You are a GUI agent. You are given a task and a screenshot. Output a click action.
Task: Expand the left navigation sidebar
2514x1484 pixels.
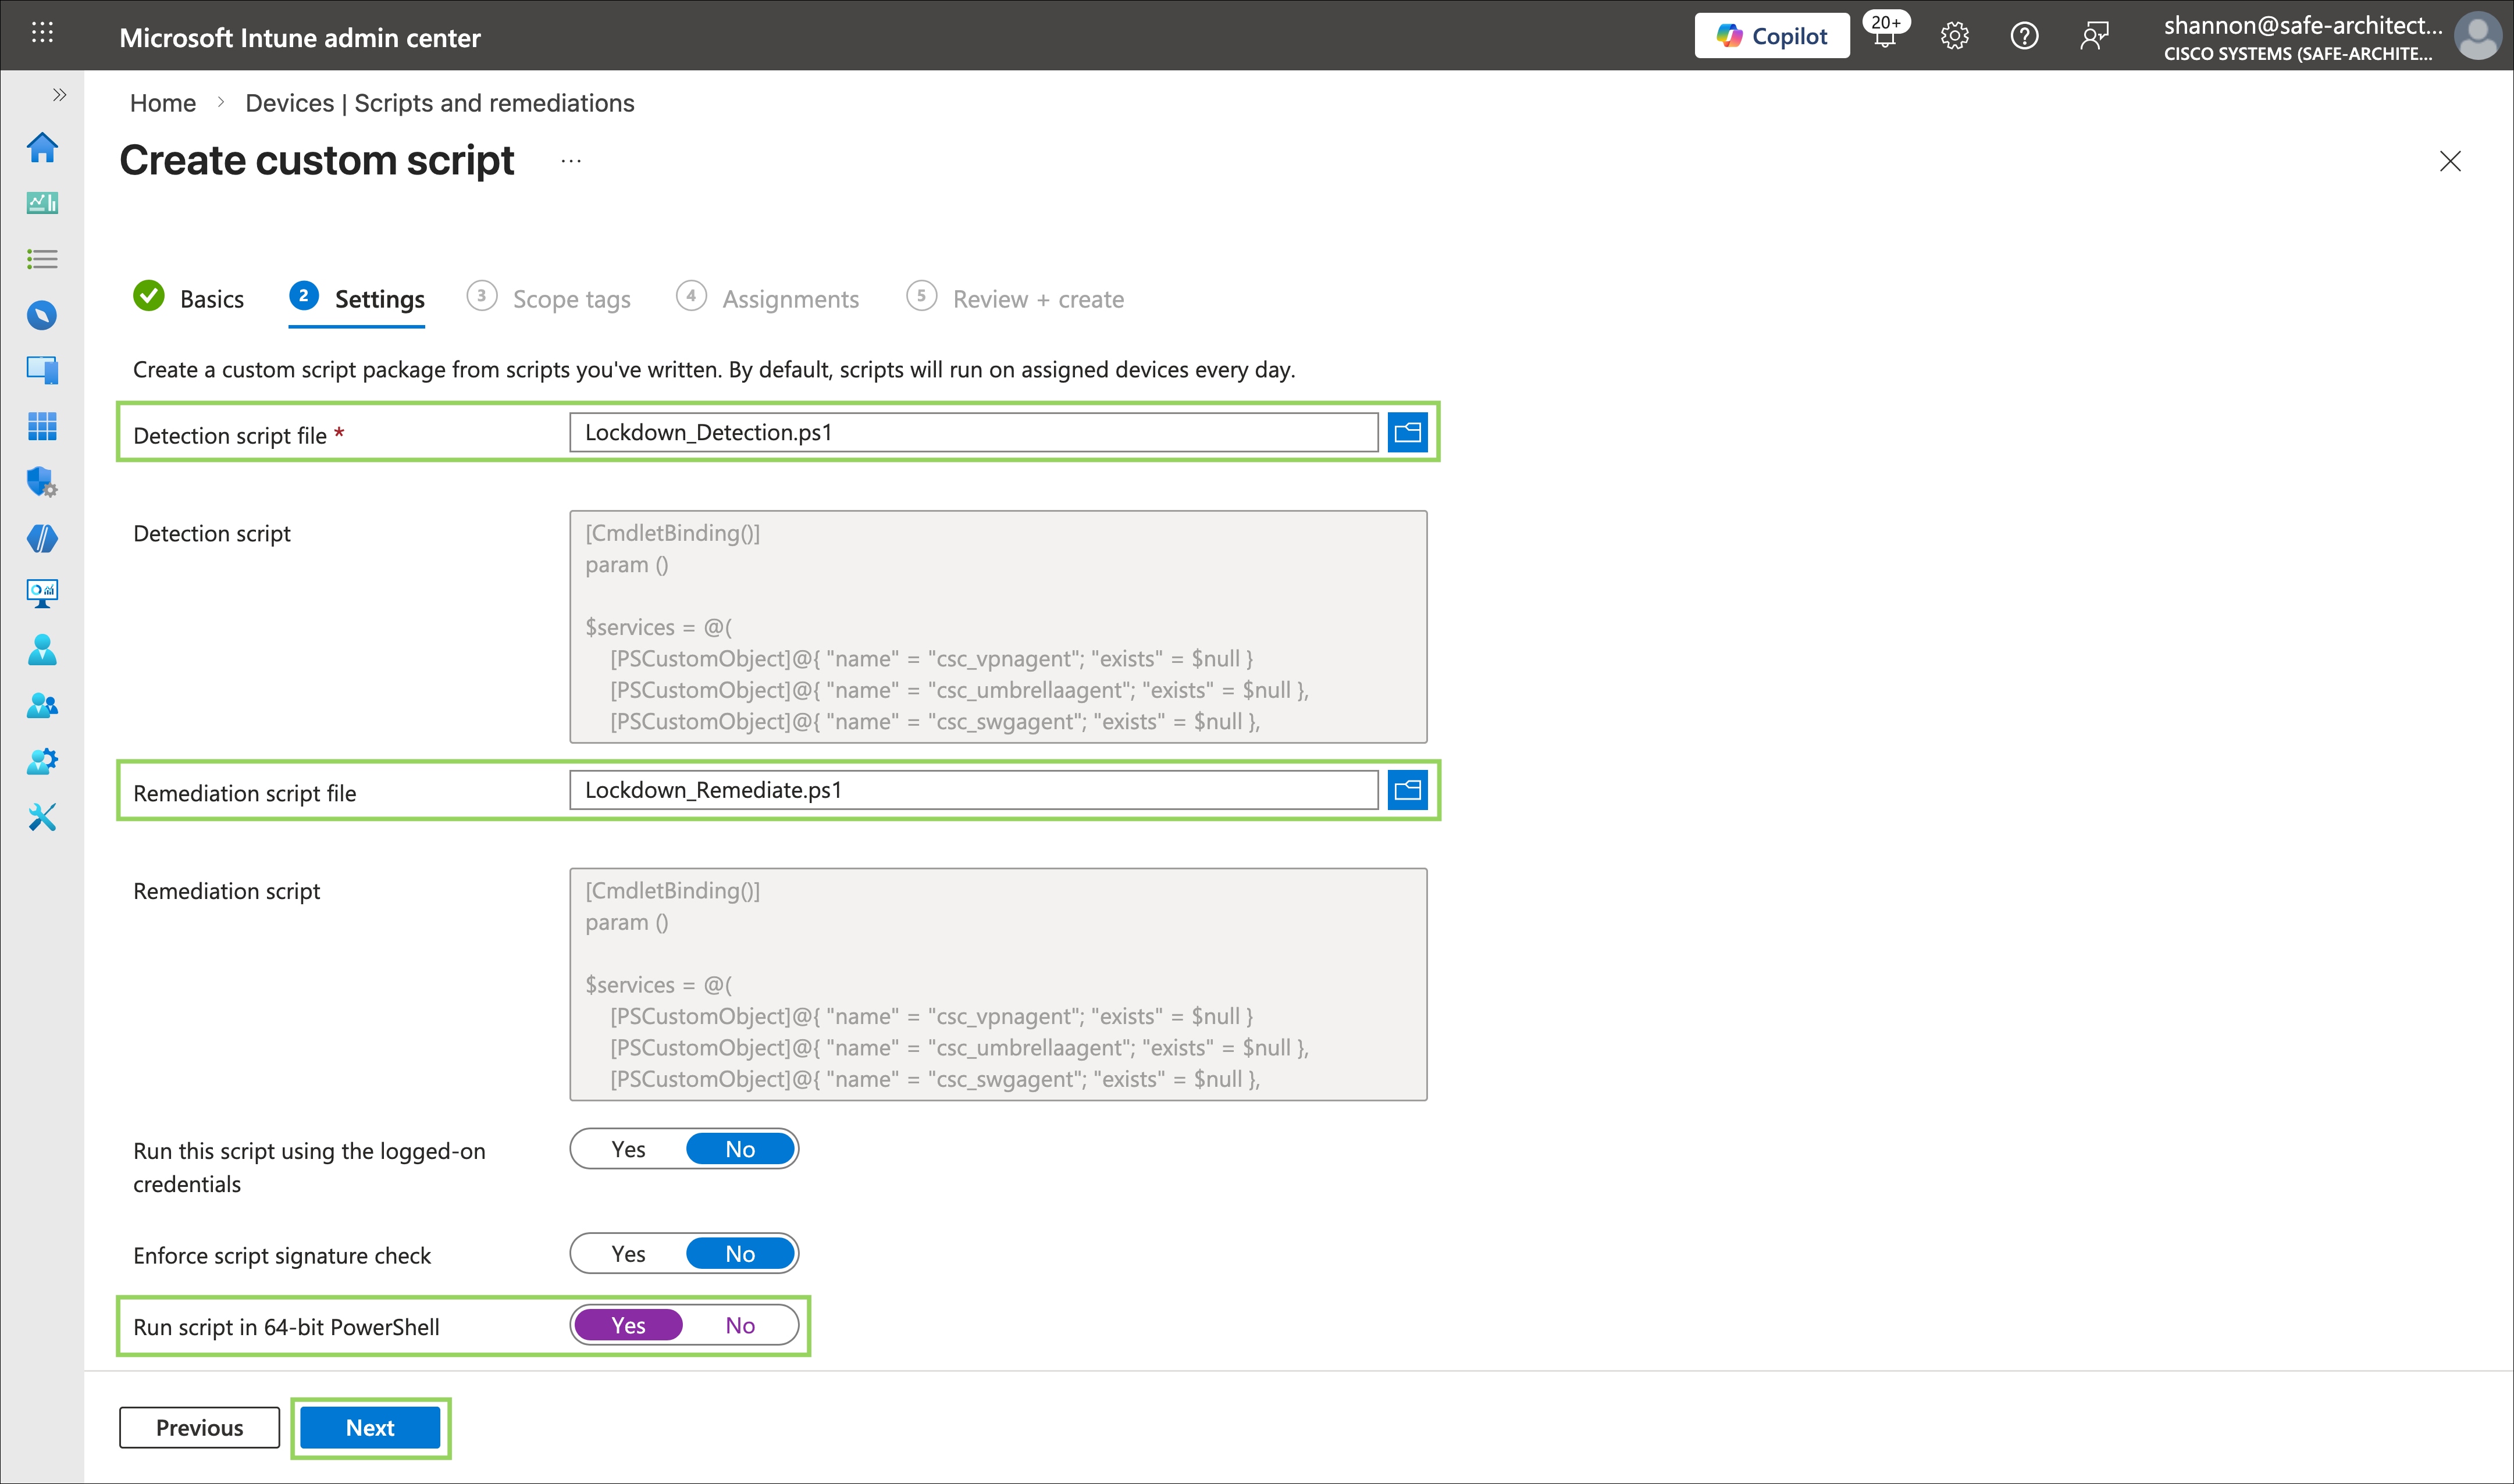[60, 95]
